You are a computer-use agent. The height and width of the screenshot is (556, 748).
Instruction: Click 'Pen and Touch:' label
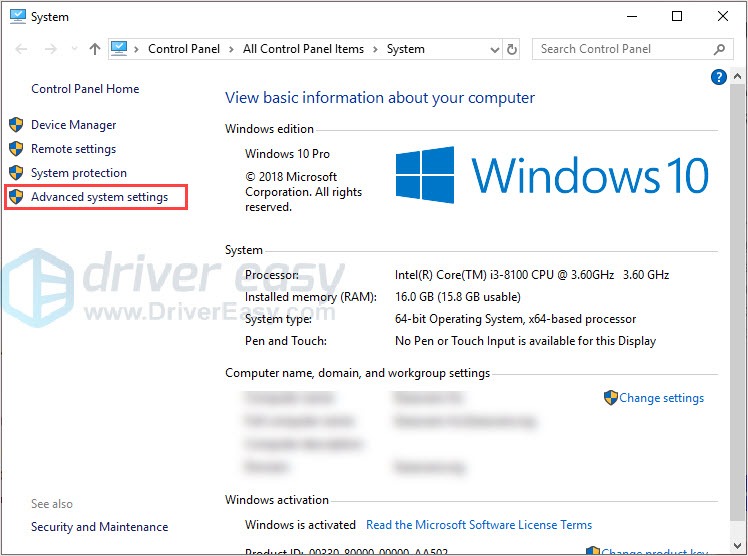click(286, 340)
